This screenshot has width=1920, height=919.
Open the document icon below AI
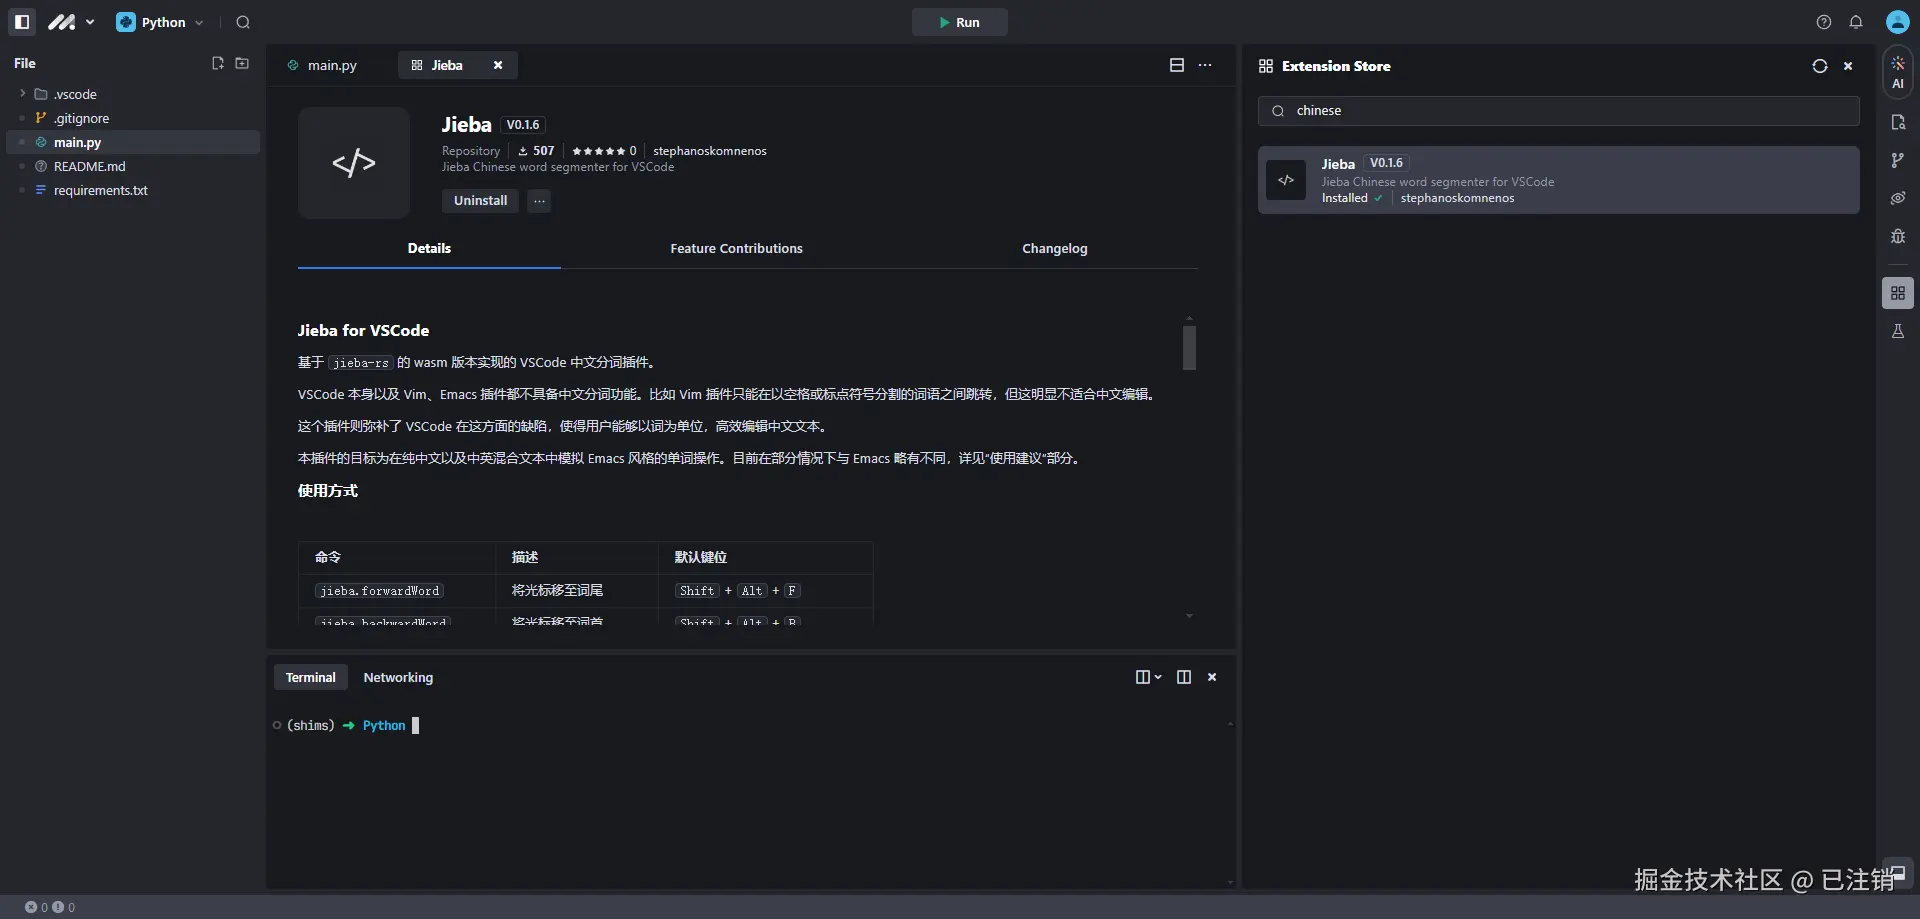pos(1898,122)
